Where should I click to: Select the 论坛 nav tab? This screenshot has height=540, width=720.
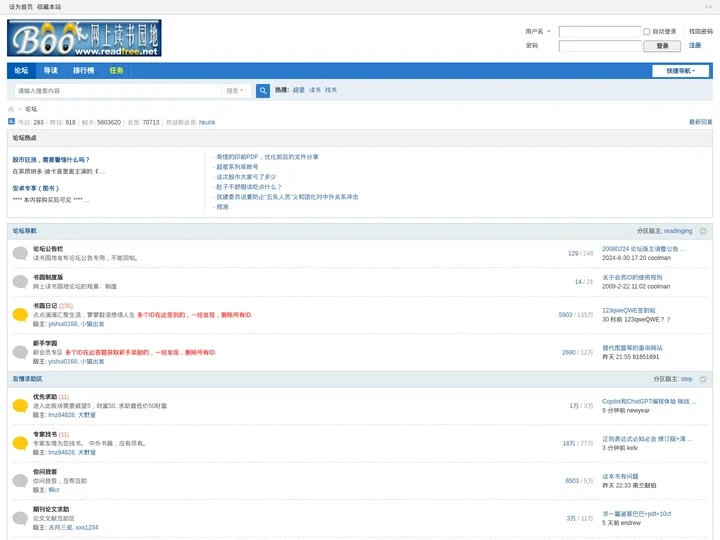coord(21,70)
